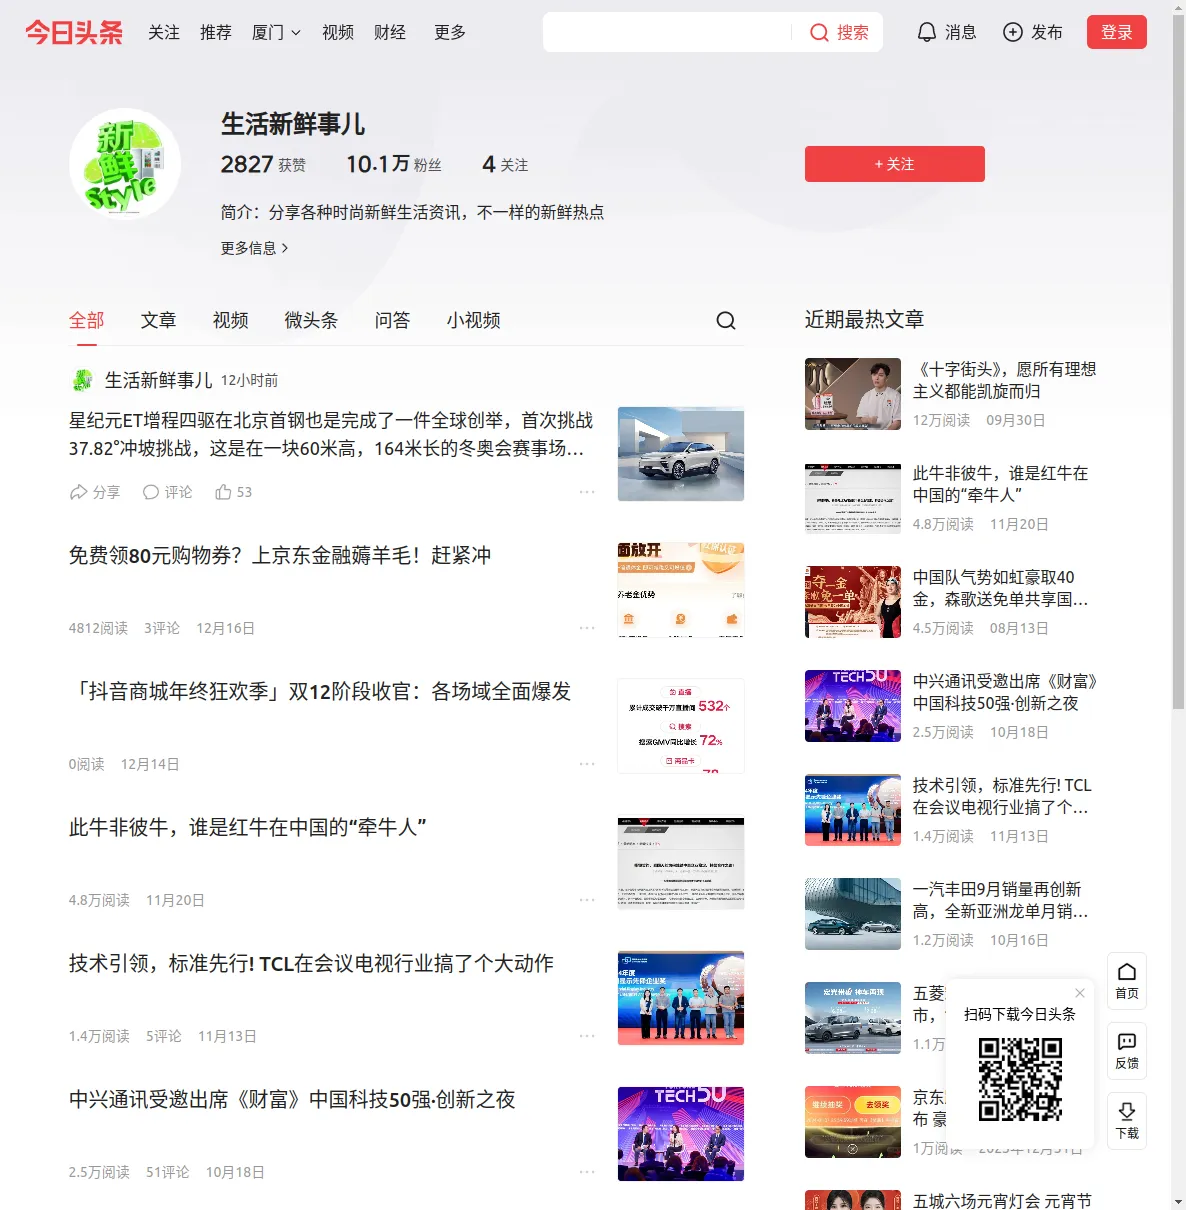
Task: Comment on the 星纪元ET post
Action: [167, 492]
